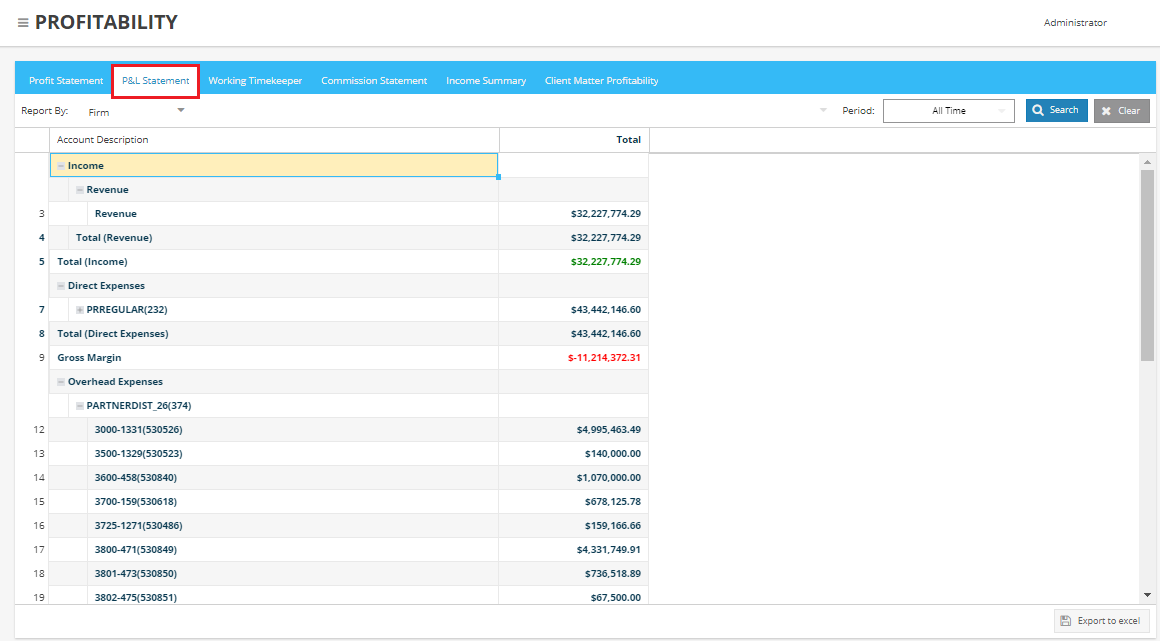Collapse the Overhead Expenses section
Image resolution: width=1160 pixels, height=641 pixels.
pyautogui.click(x=62, y=382)
